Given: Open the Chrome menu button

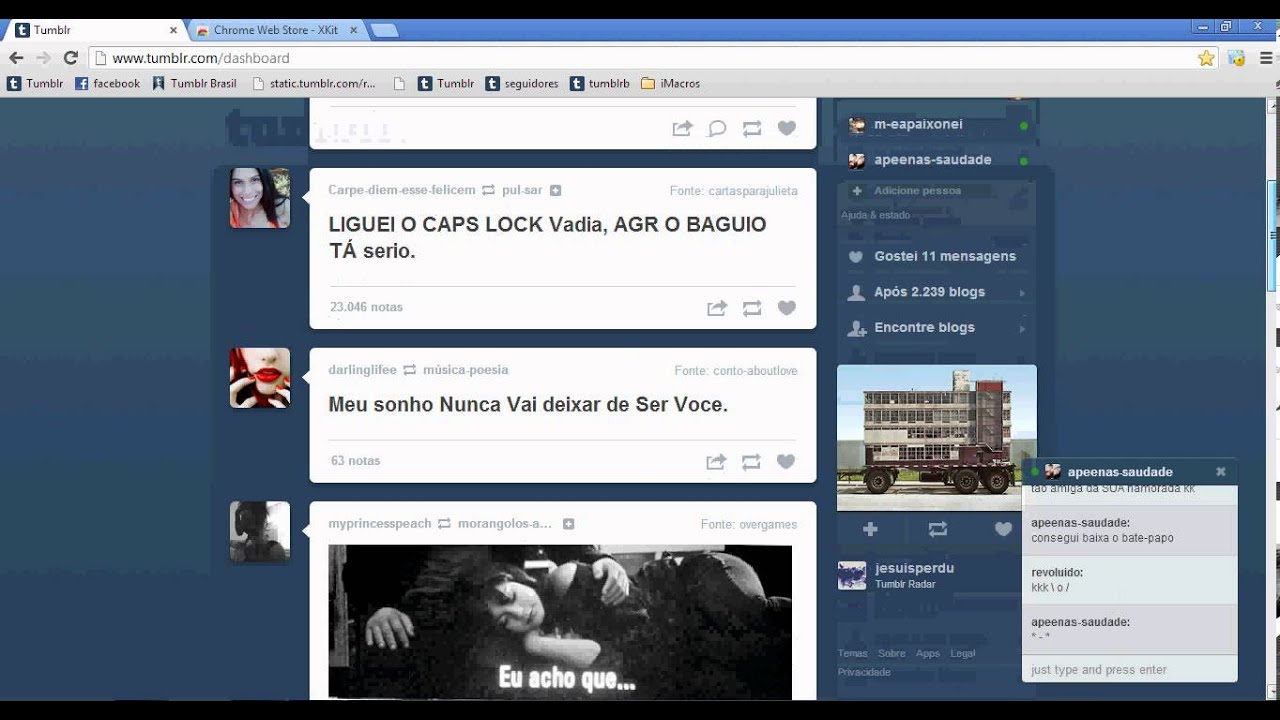Looking at the screenshot, I should [x=1266, y=58].
